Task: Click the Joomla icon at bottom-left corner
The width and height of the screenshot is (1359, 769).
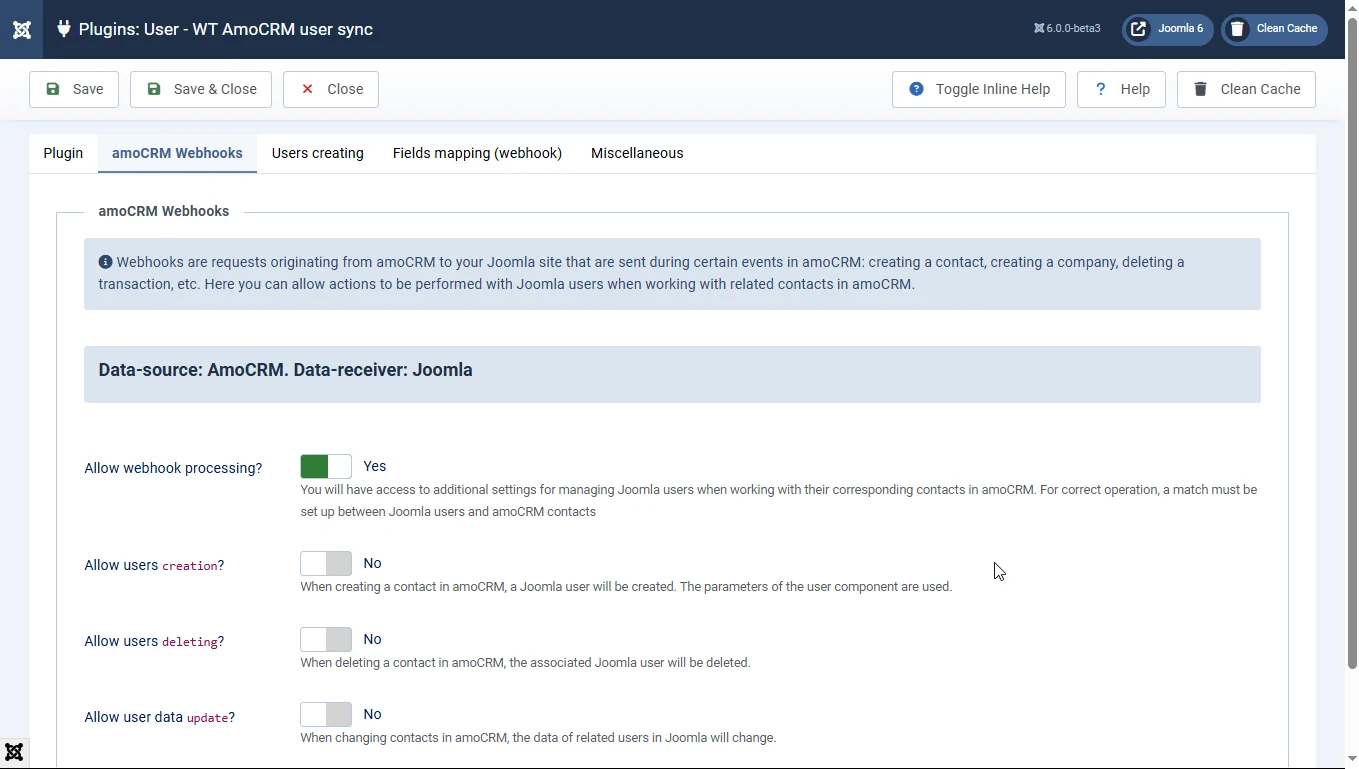Action: [x=14, y=752]
